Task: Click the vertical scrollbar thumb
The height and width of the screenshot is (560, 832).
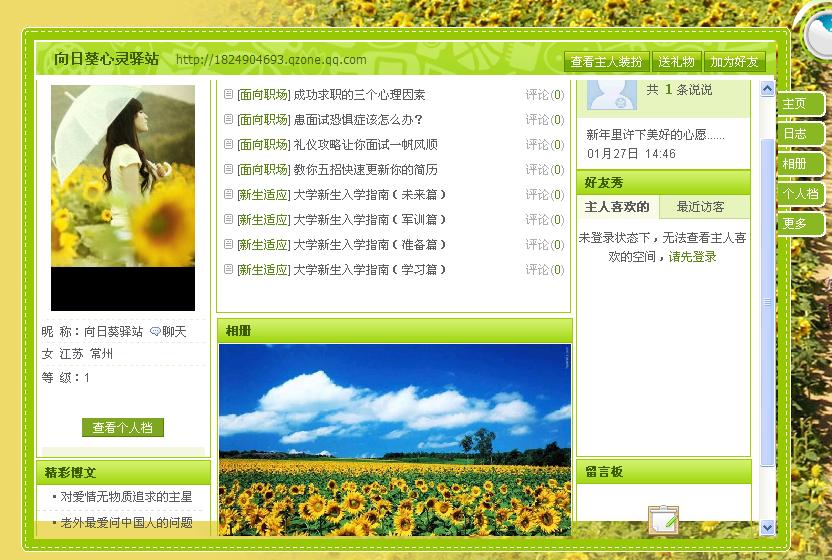Action: (768, 300)
